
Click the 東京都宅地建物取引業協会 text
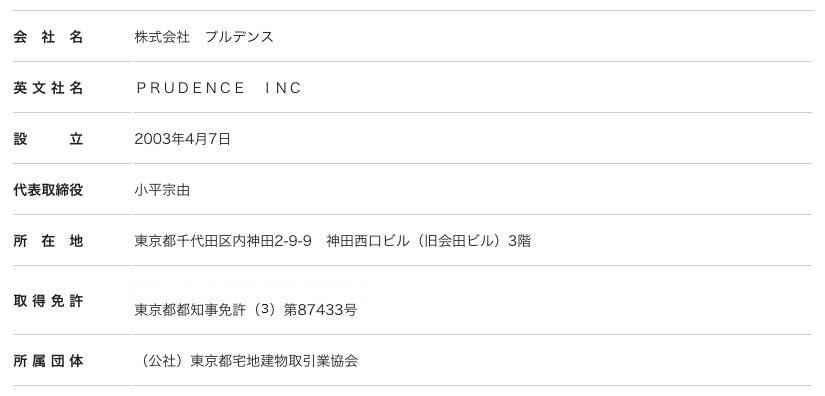[x=274, y=361]
